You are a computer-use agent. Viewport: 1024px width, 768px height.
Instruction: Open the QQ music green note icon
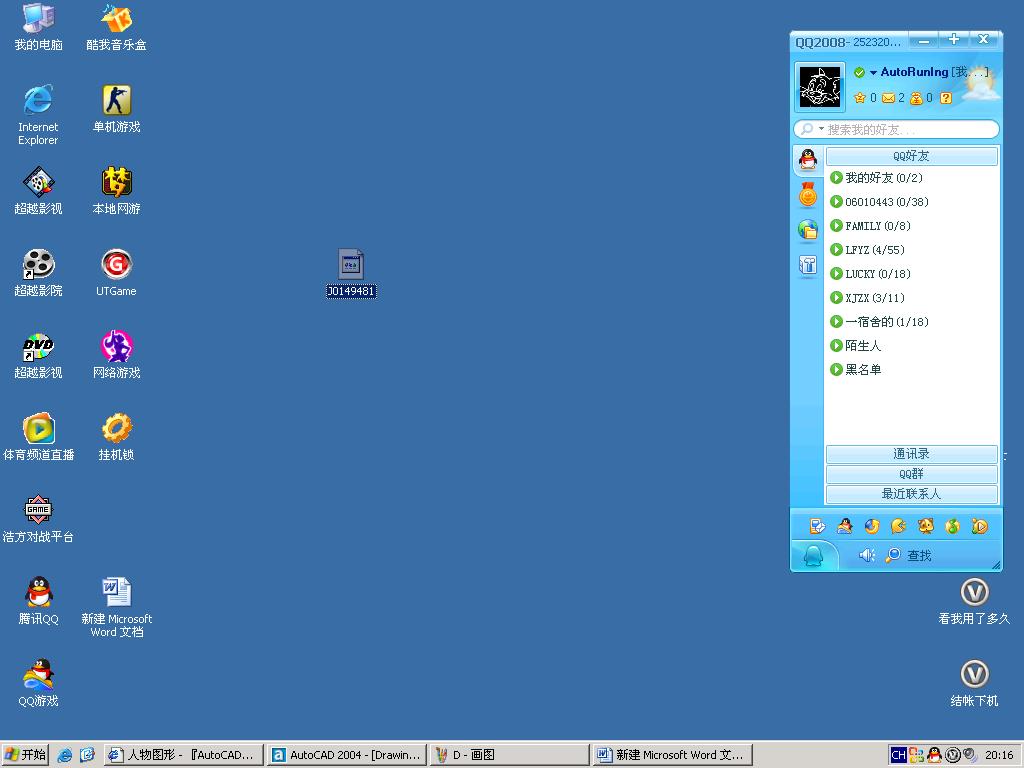point(952,526)
